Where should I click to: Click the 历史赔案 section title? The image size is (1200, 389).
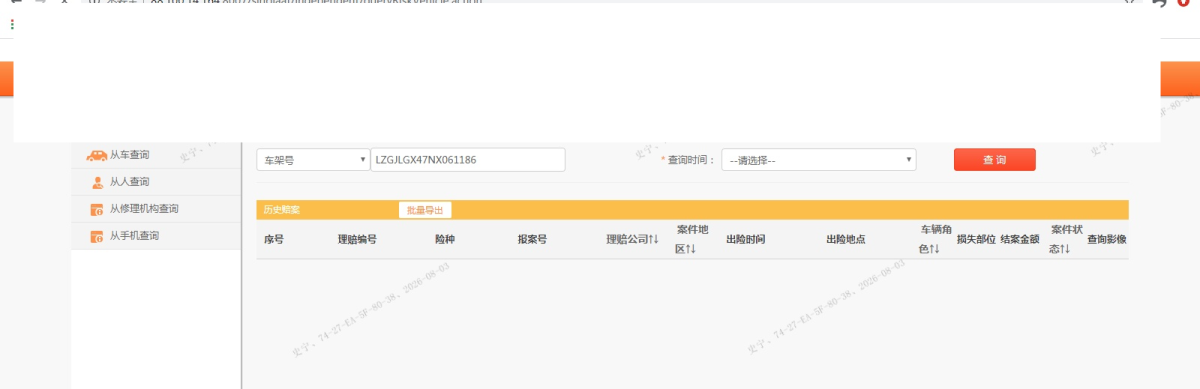click(281, 210)
